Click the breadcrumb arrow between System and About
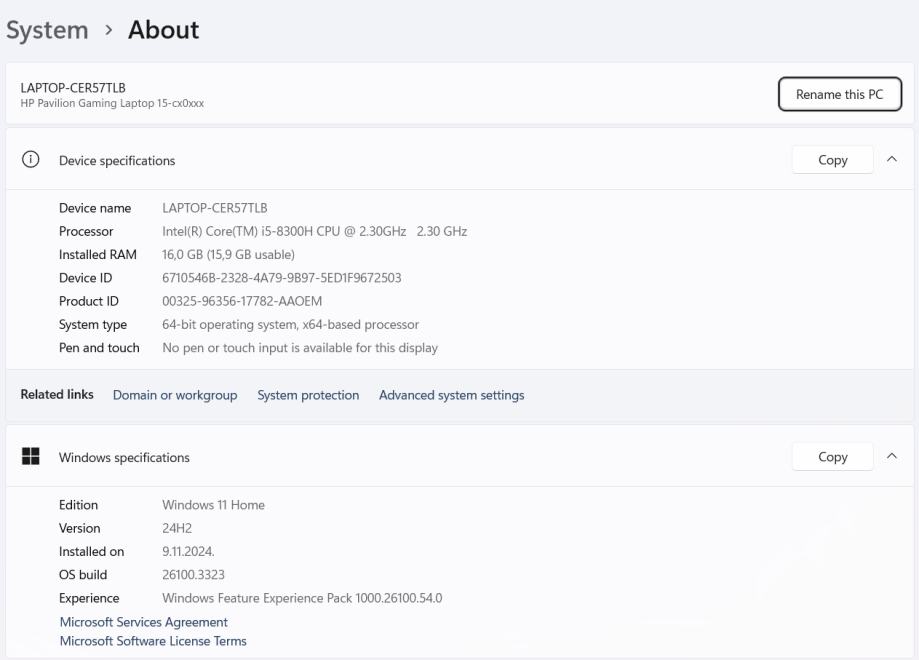 (108, 29)
